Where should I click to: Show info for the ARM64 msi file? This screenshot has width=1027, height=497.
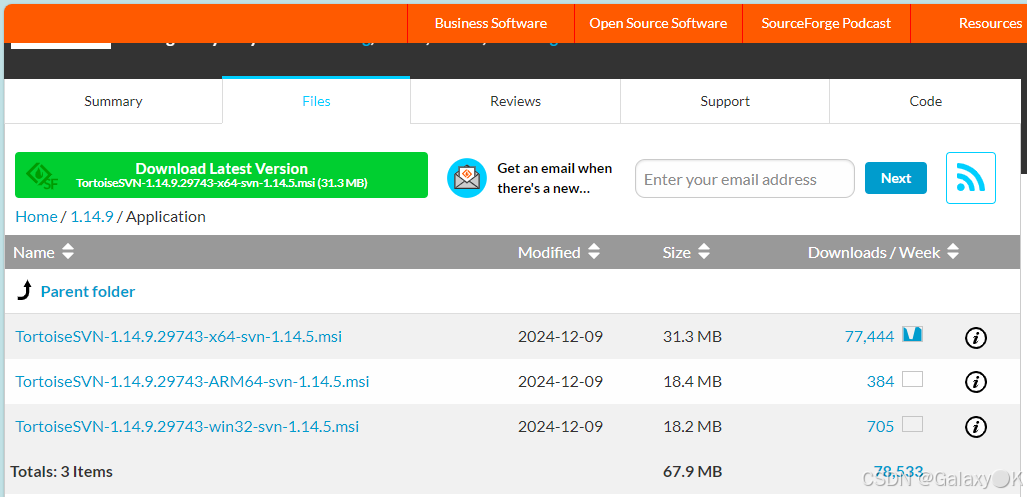point(976,382)
